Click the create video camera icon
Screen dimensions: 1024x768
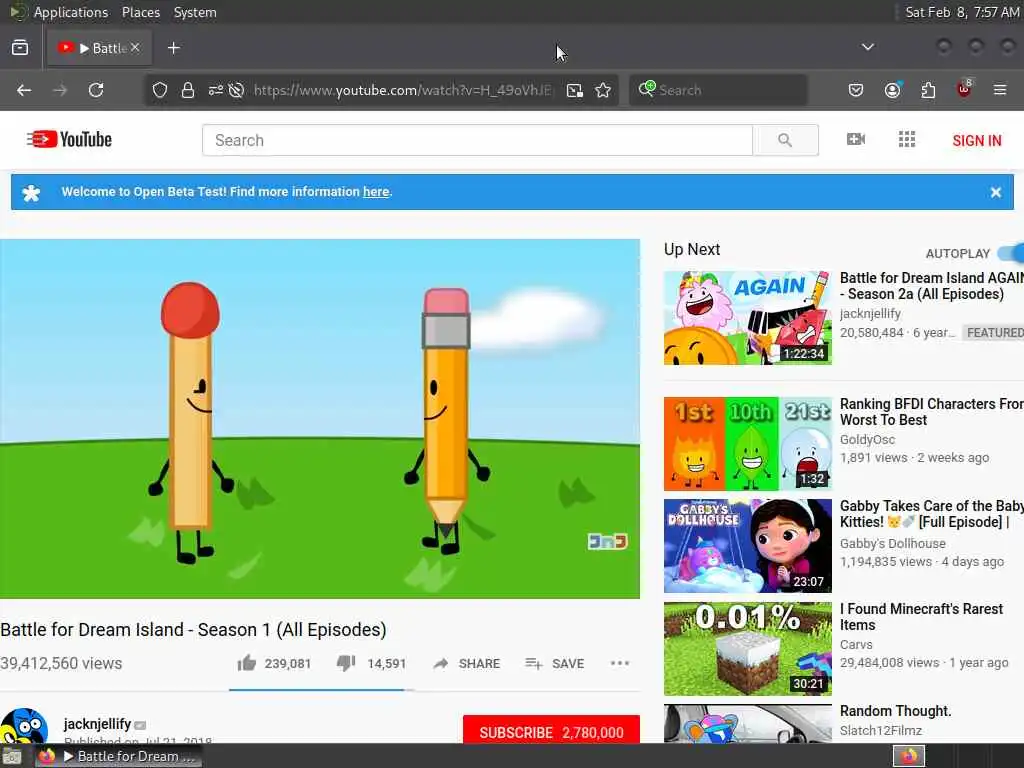[x=856, y=139]
